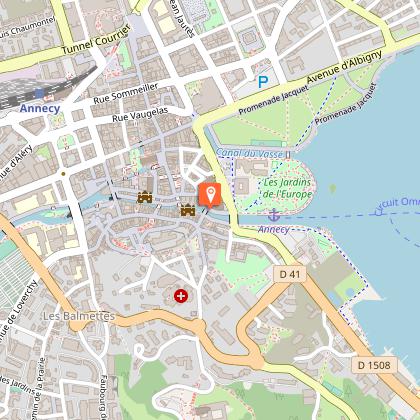
Task: Select the blue parking P icon
Action: click(x=263, y=82)
